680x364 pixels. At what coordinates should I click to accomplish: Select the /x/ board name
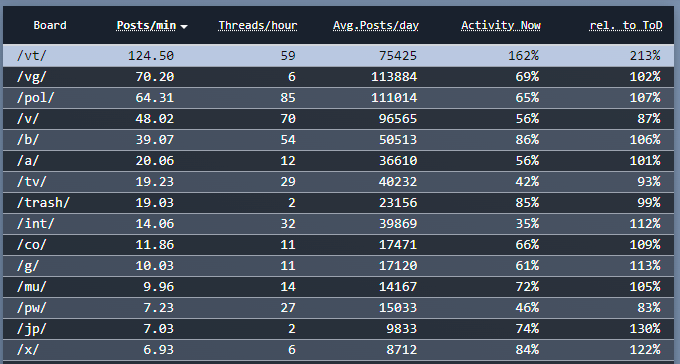pyautogui.click(x=28, y=349)
